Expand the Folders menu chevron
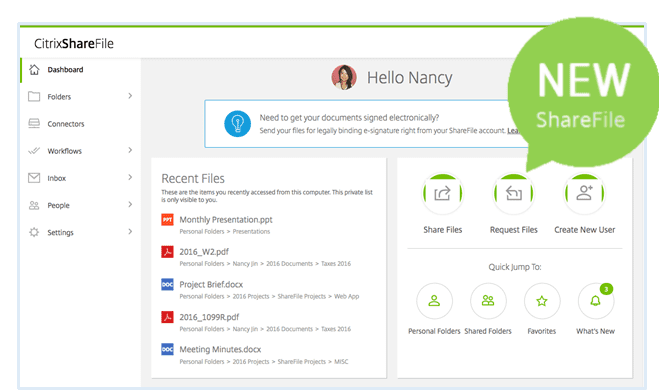 [x=130, y=96]
